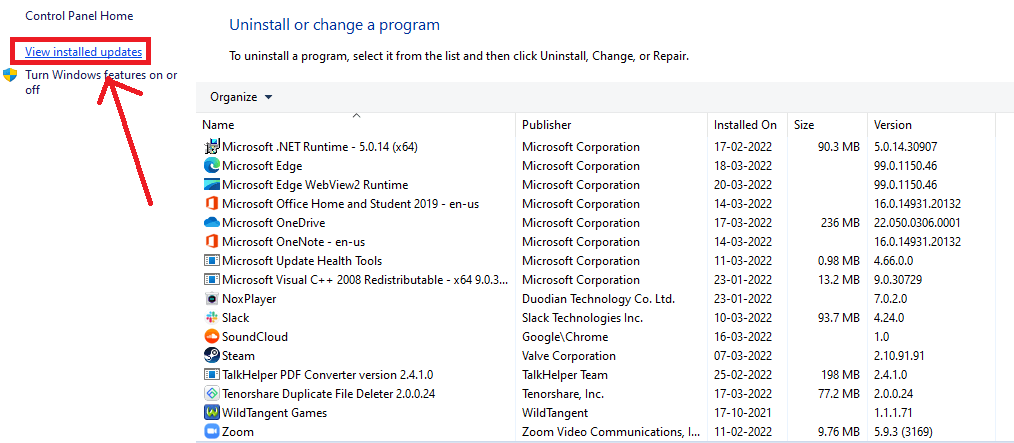This screenshot has height=443, width=1014.
Task: Open the View installed updates link
Action: click(x=83, y=51)
